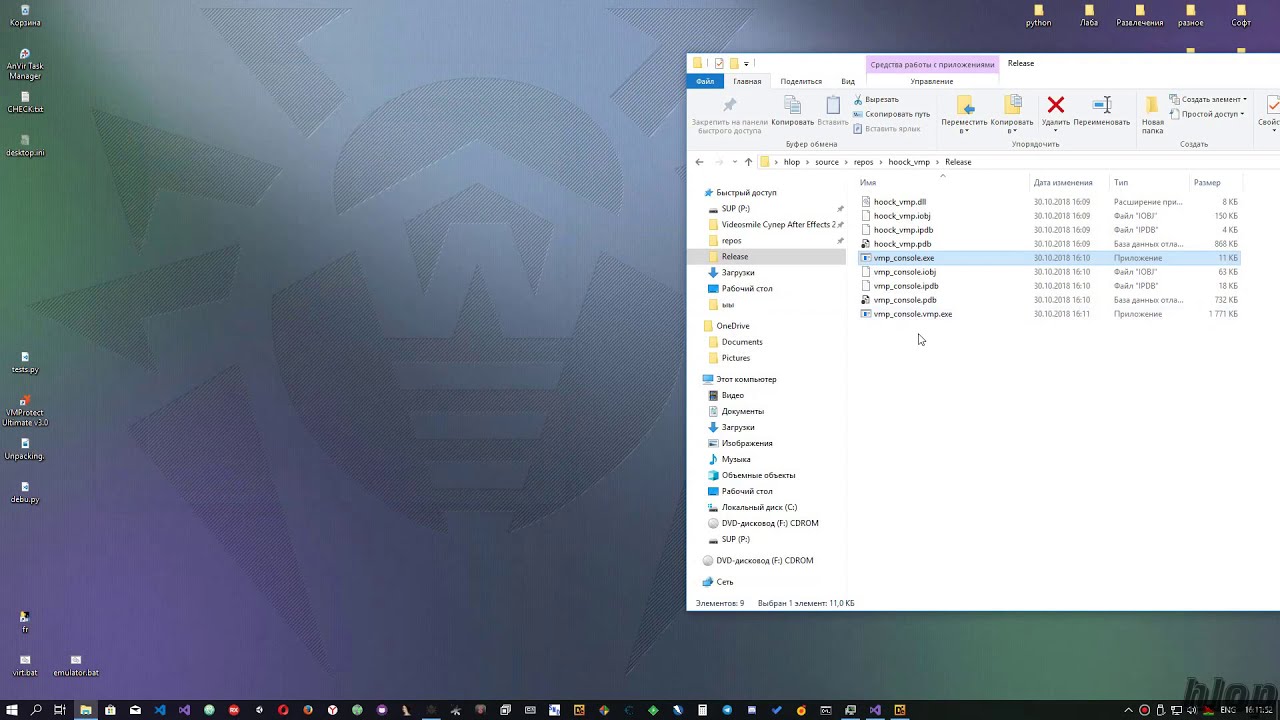This screenshot has height=720, width=1280.
Task: Select the CHECK.txt desktop file
Action: click(x=25, y=103)
